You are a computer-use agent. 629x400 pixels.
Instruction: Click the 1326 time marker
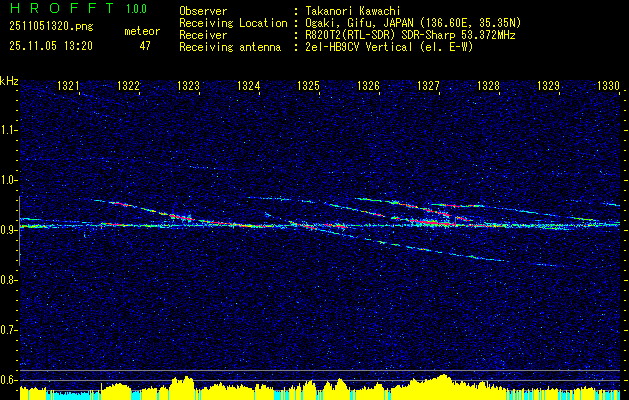pos(368,85)
